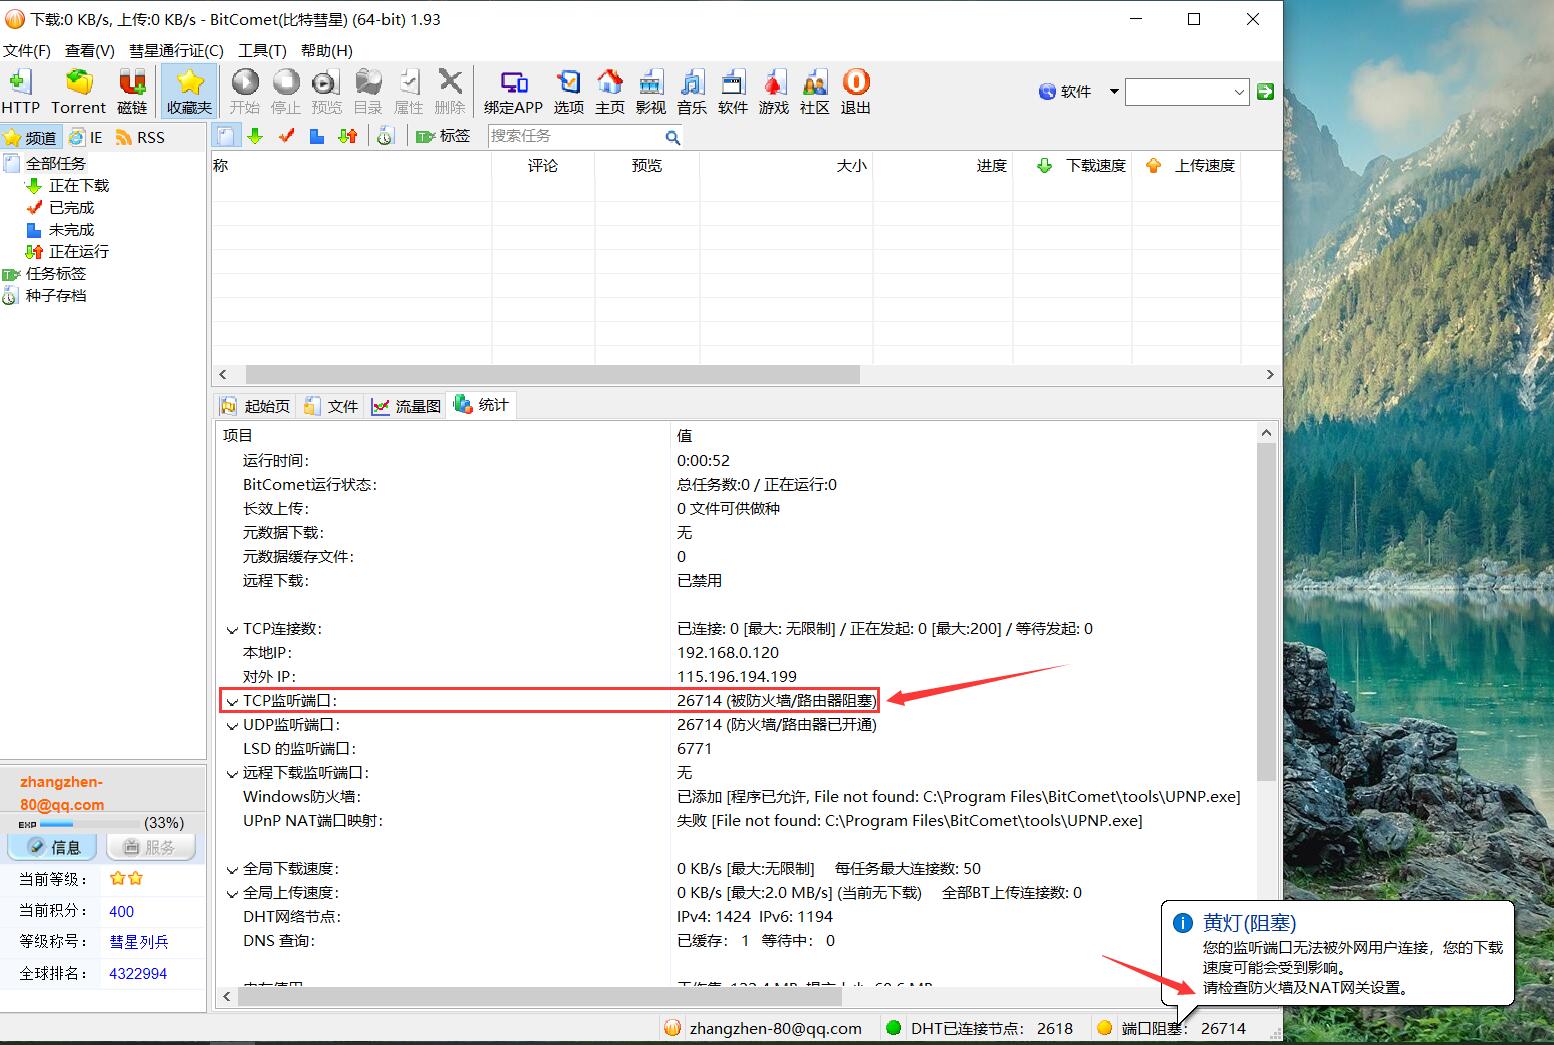The height and width of the screenshot is (1045, 1554).
Task: Click the 开始 start task icon
Action: tap(245, 92)
